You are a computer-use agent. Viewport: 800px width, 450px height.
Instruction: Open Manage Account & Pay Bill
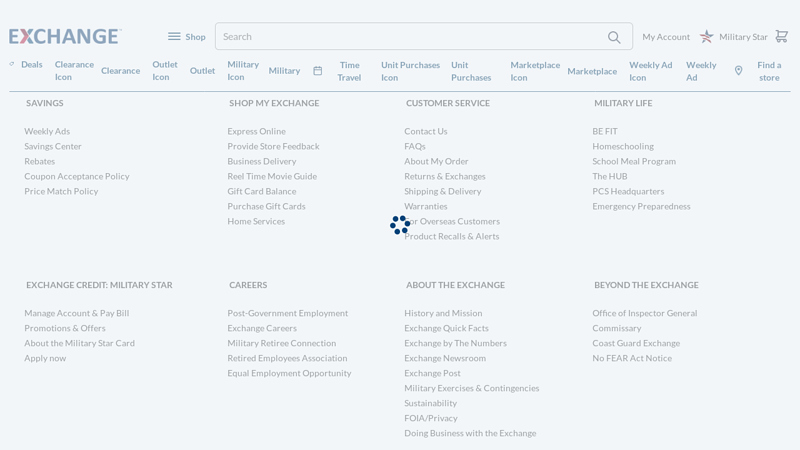pyautogui.click(x=77, y=313)
